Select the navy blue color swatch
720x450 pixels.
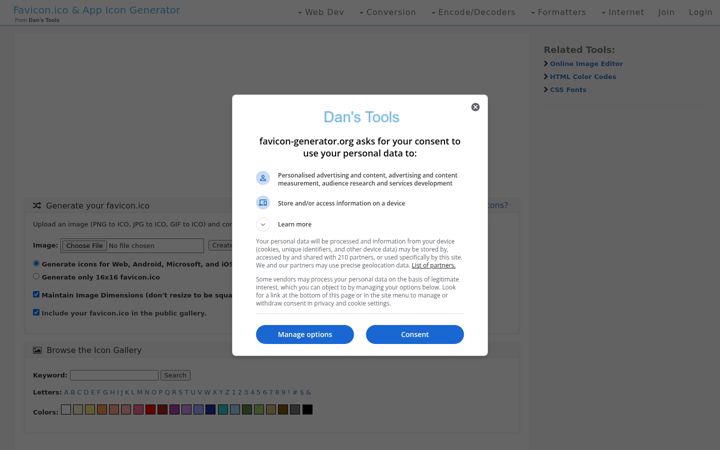coord(211,409)
